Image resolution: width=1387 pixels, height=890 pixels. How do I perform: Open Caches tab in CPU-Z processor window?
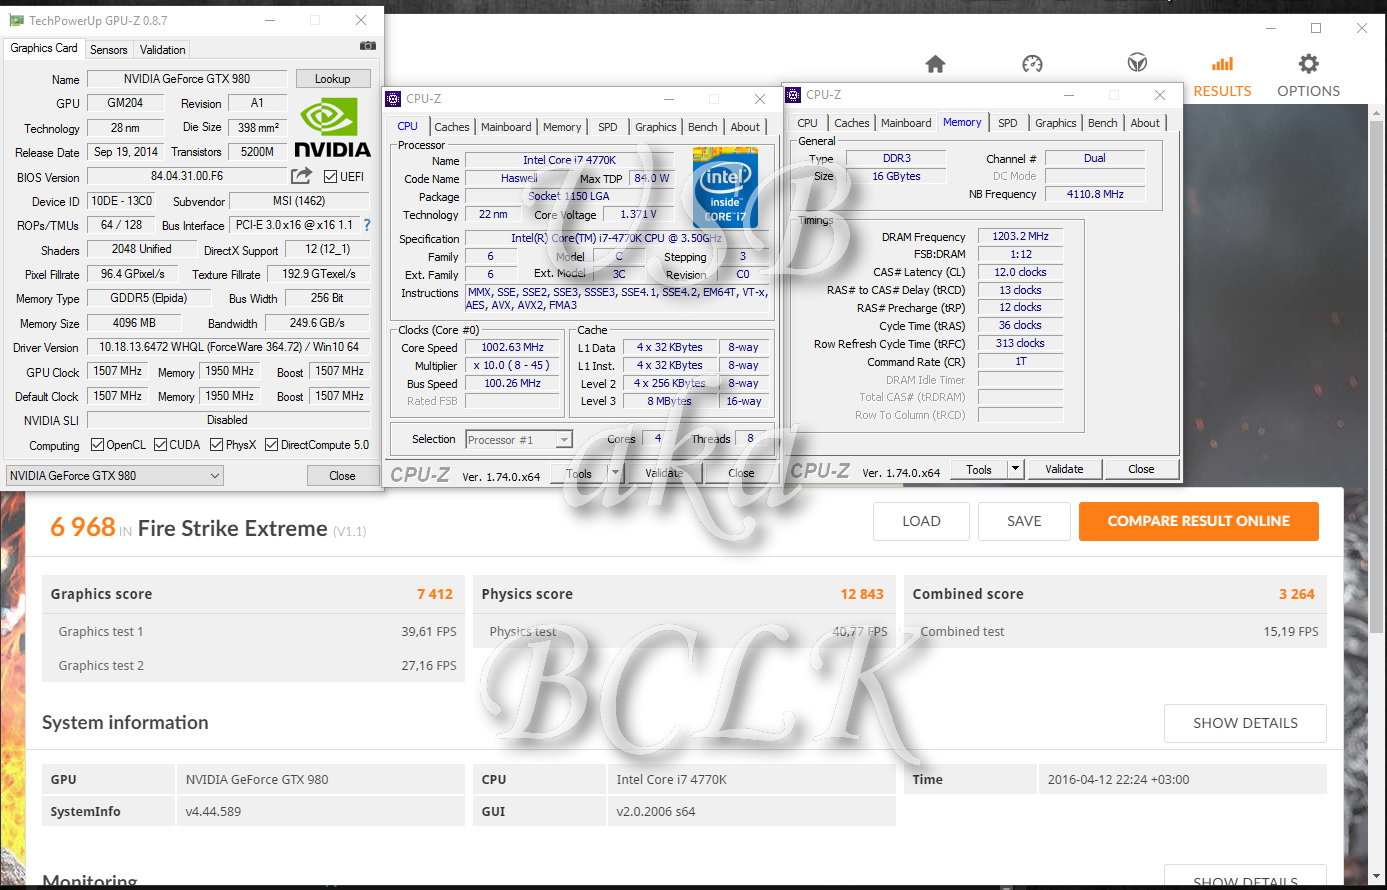click(x=452, y=127)
